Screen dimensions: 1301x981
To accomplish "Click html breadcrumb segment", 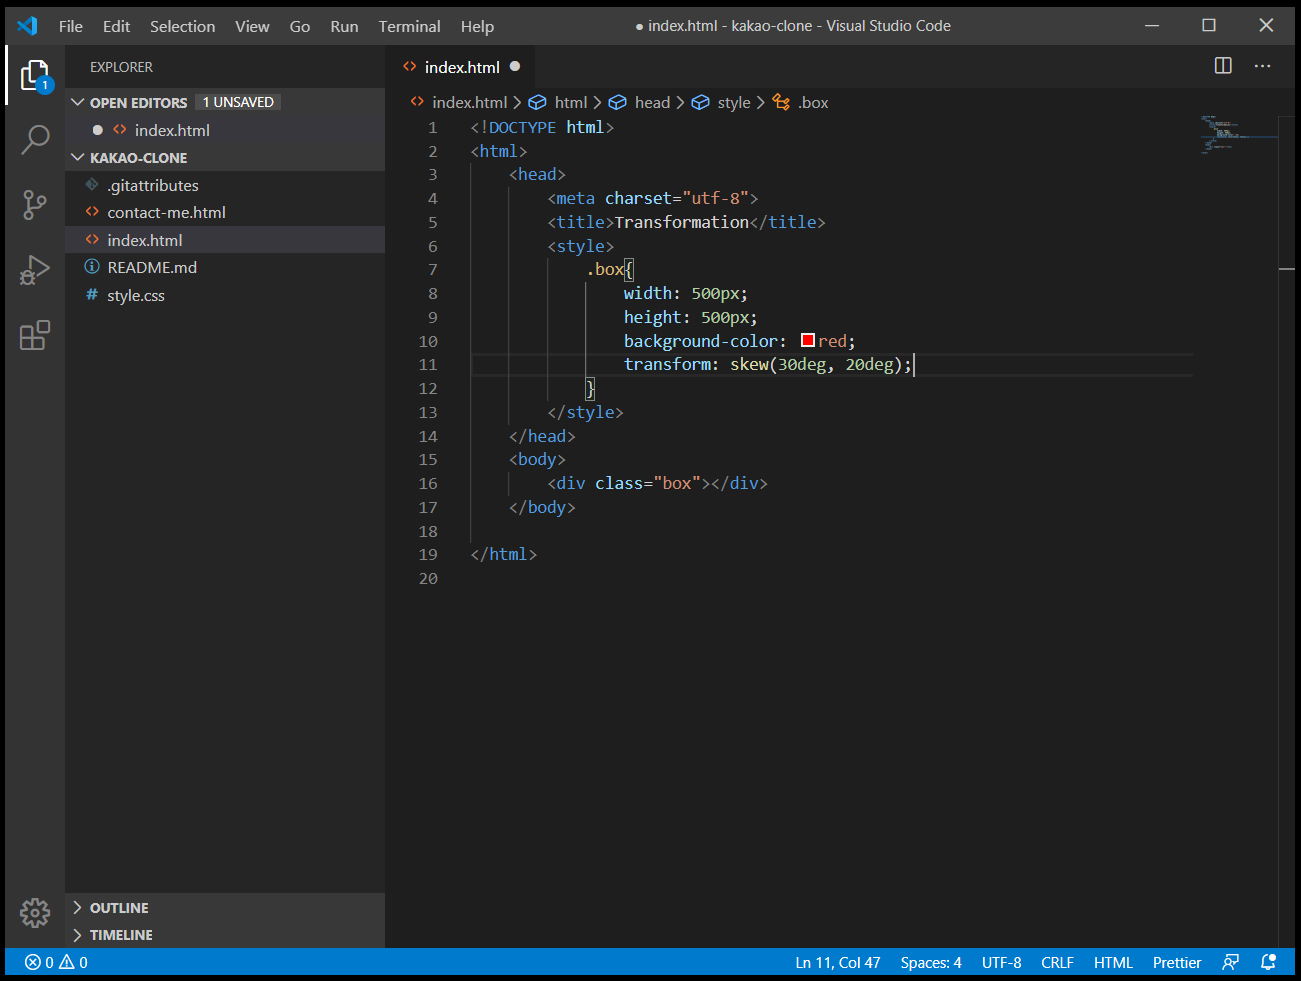I will click(570, 102).
